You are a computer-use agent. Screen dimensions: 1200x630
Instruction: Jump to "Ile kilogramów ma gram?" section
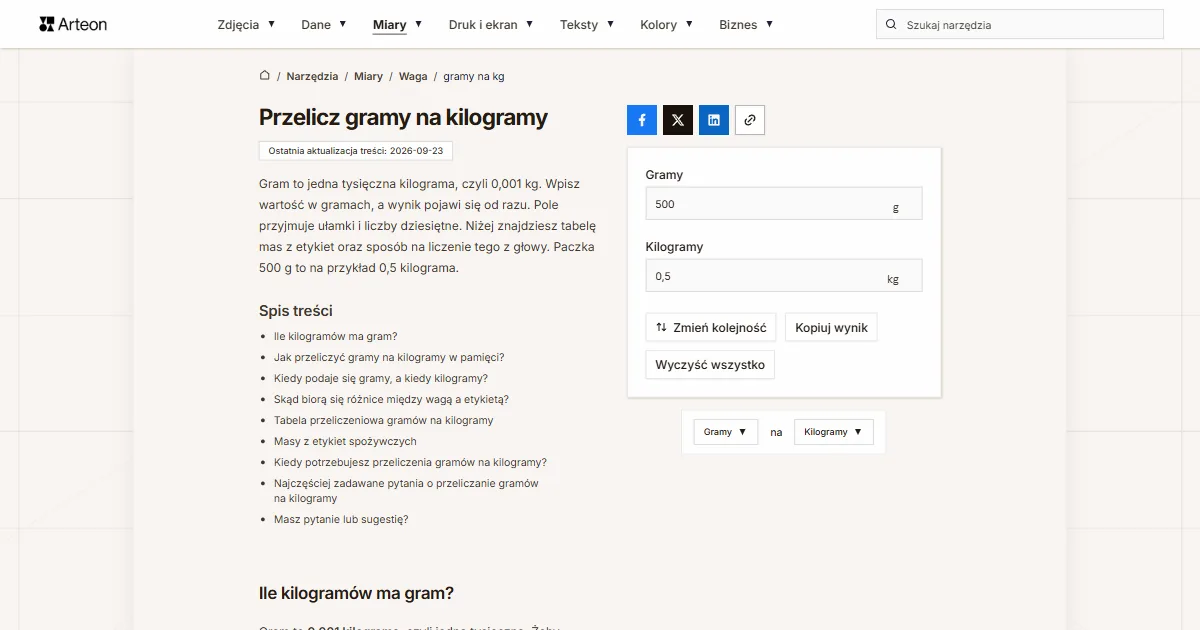point(335,337)
